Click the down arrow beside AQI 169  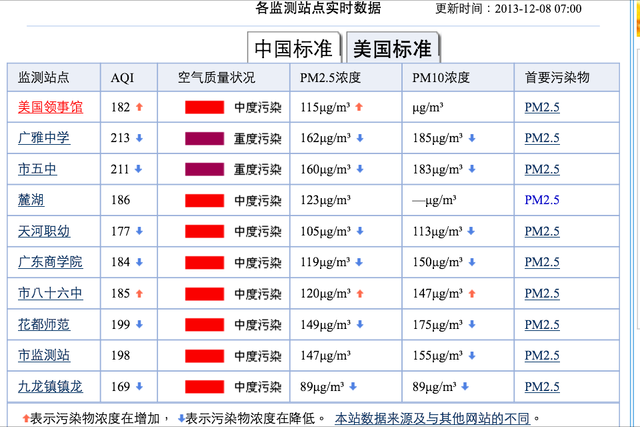[139, 386]
